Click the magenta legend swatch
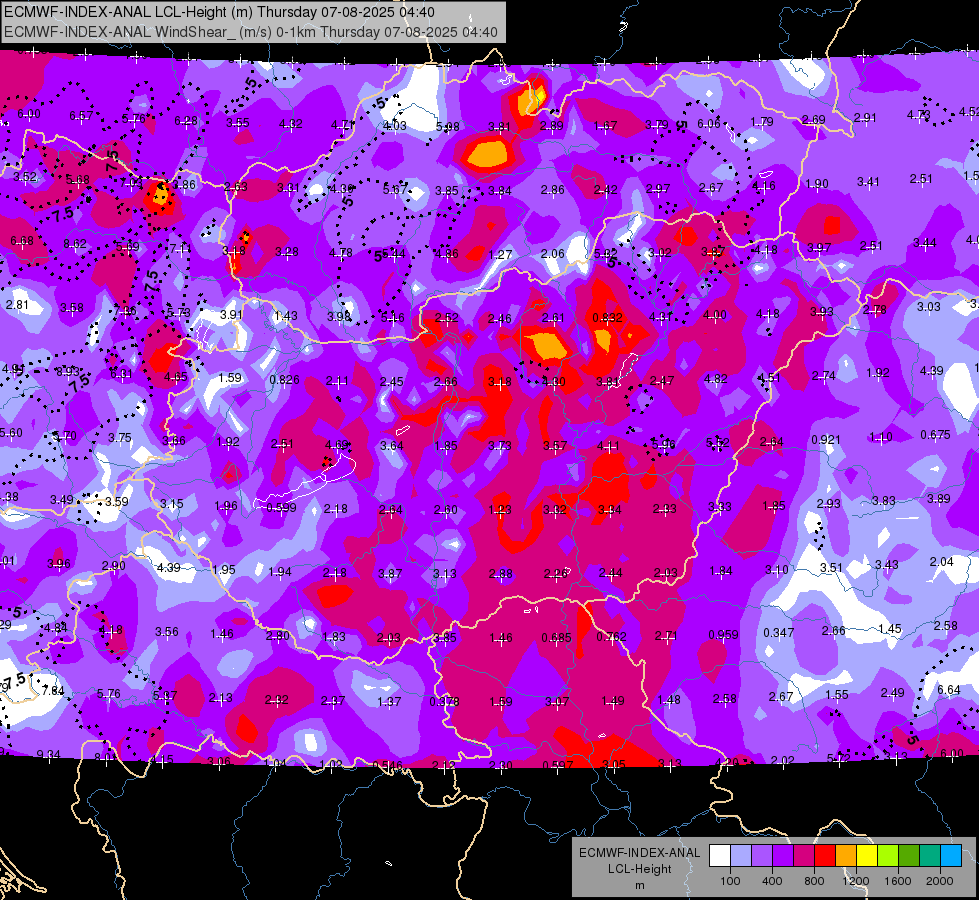Screen dimensions: 979x900 (804, 856)
